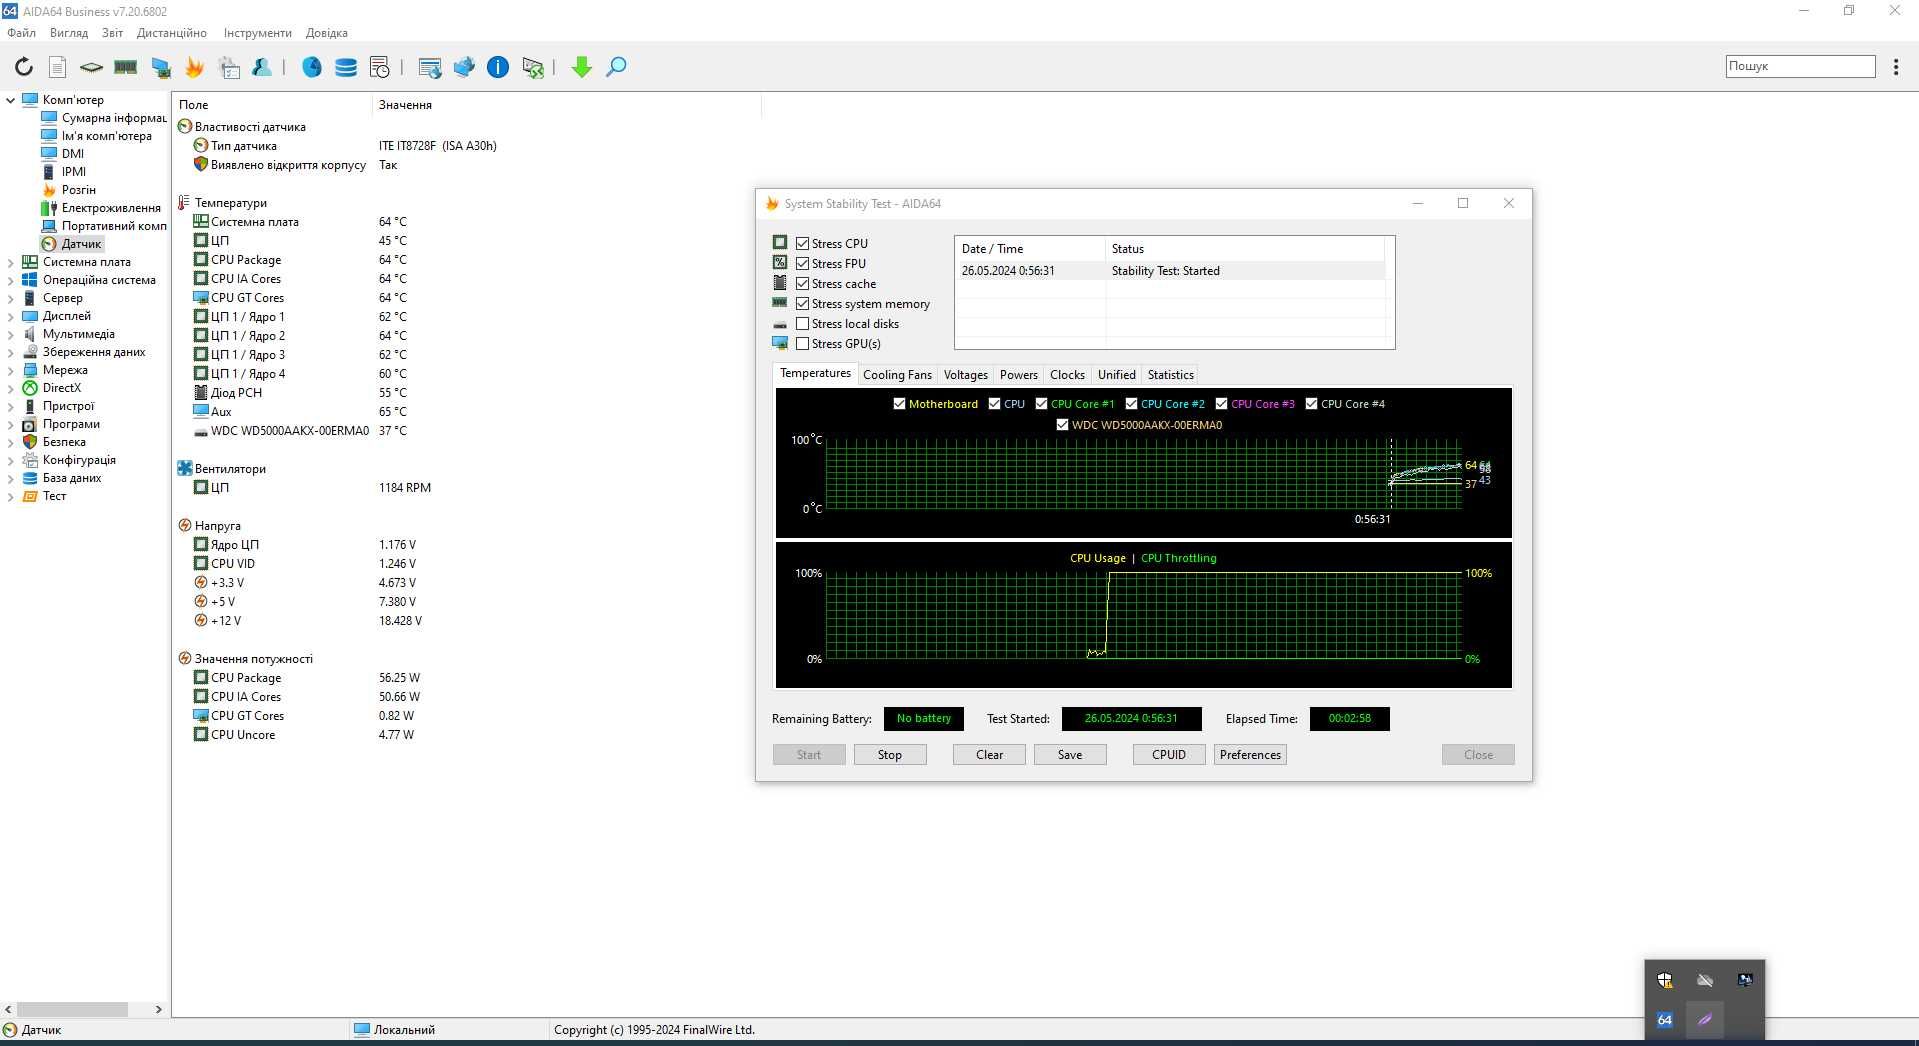Open the database stack toolbar icon
The height and width of the screenshot is (1046, 1919).
click(x=346, y=67)
